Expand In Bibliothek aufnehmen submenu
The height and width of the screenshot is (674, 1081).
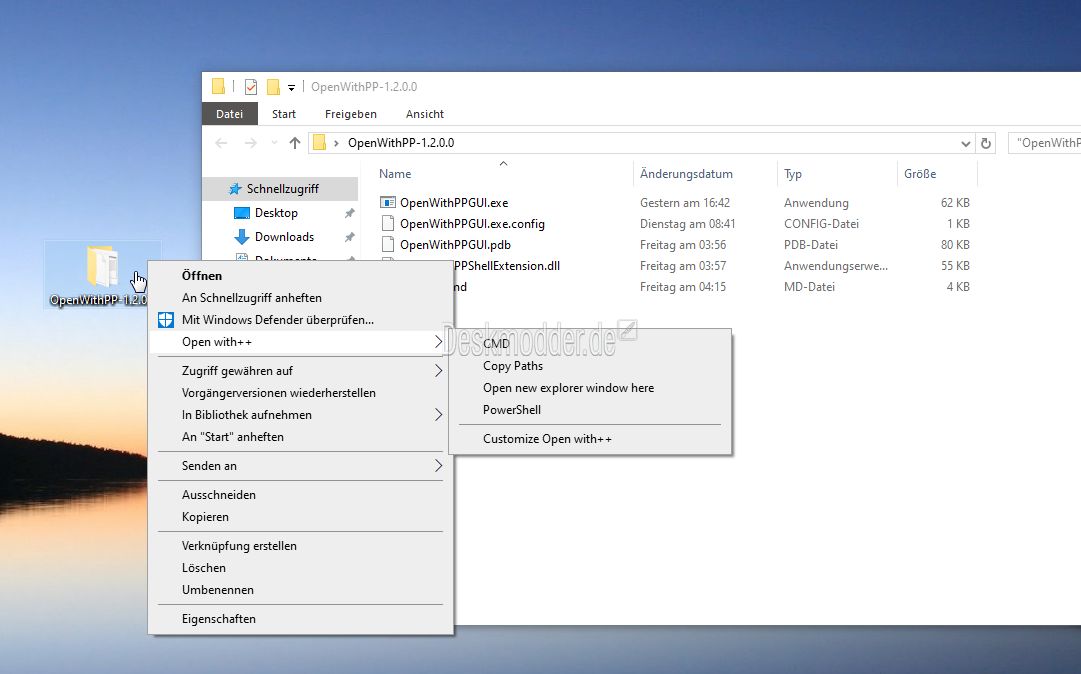click(x=301, y=415)
